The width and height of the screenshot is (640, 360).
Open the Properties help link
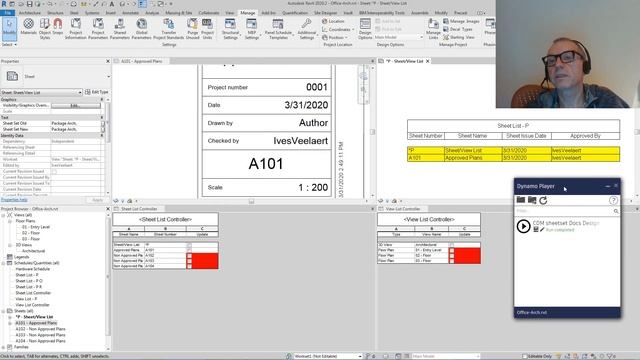click(14, 200)
